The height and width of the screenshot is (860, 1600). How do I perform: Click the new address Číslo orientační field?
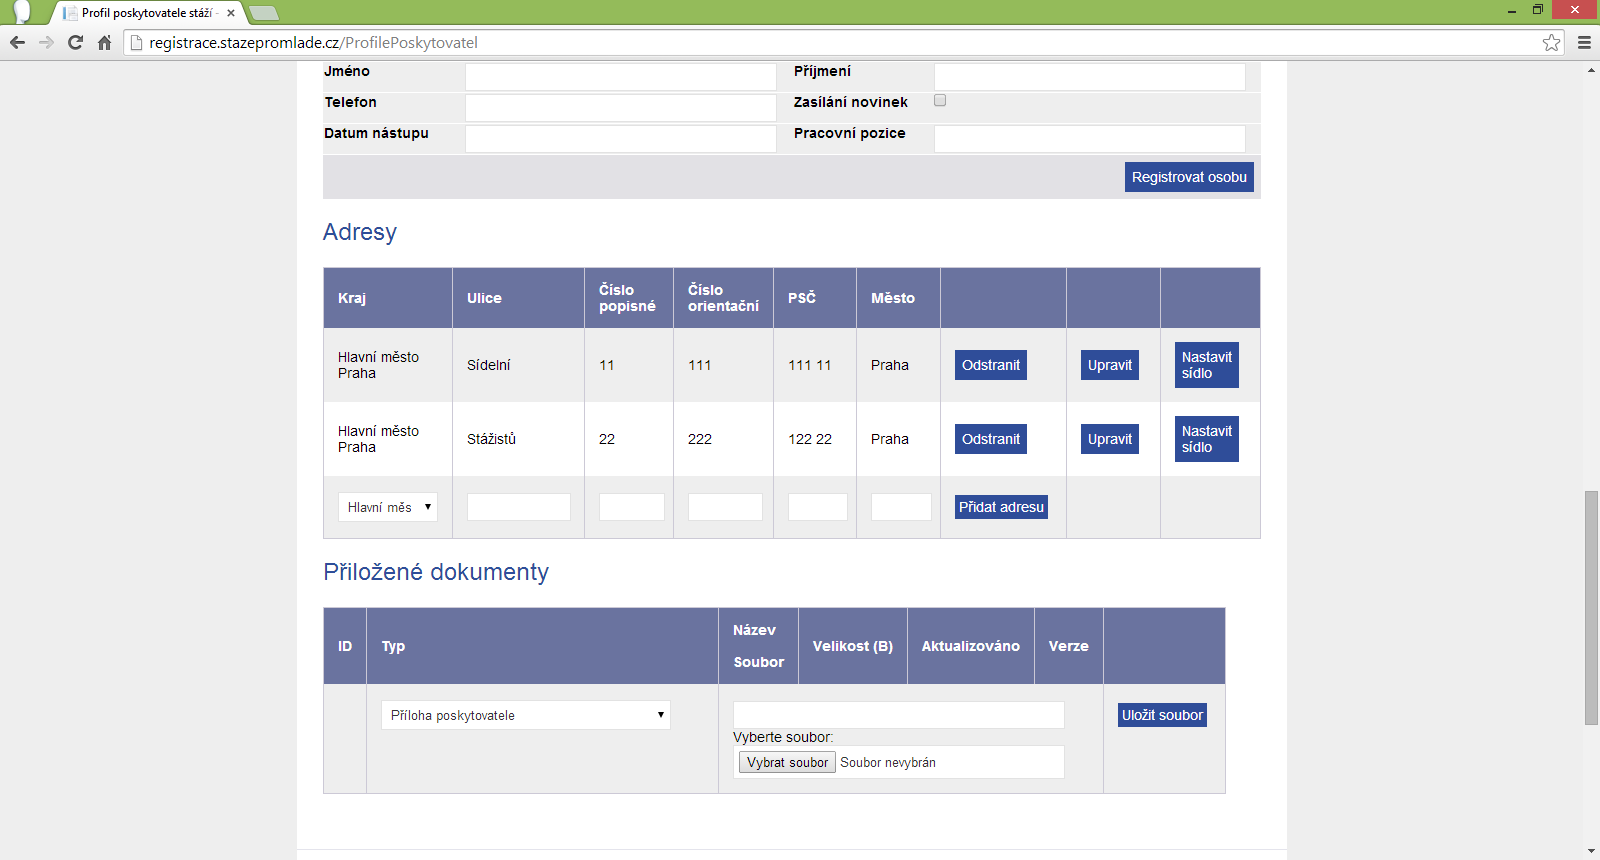[x=725, y=507]
